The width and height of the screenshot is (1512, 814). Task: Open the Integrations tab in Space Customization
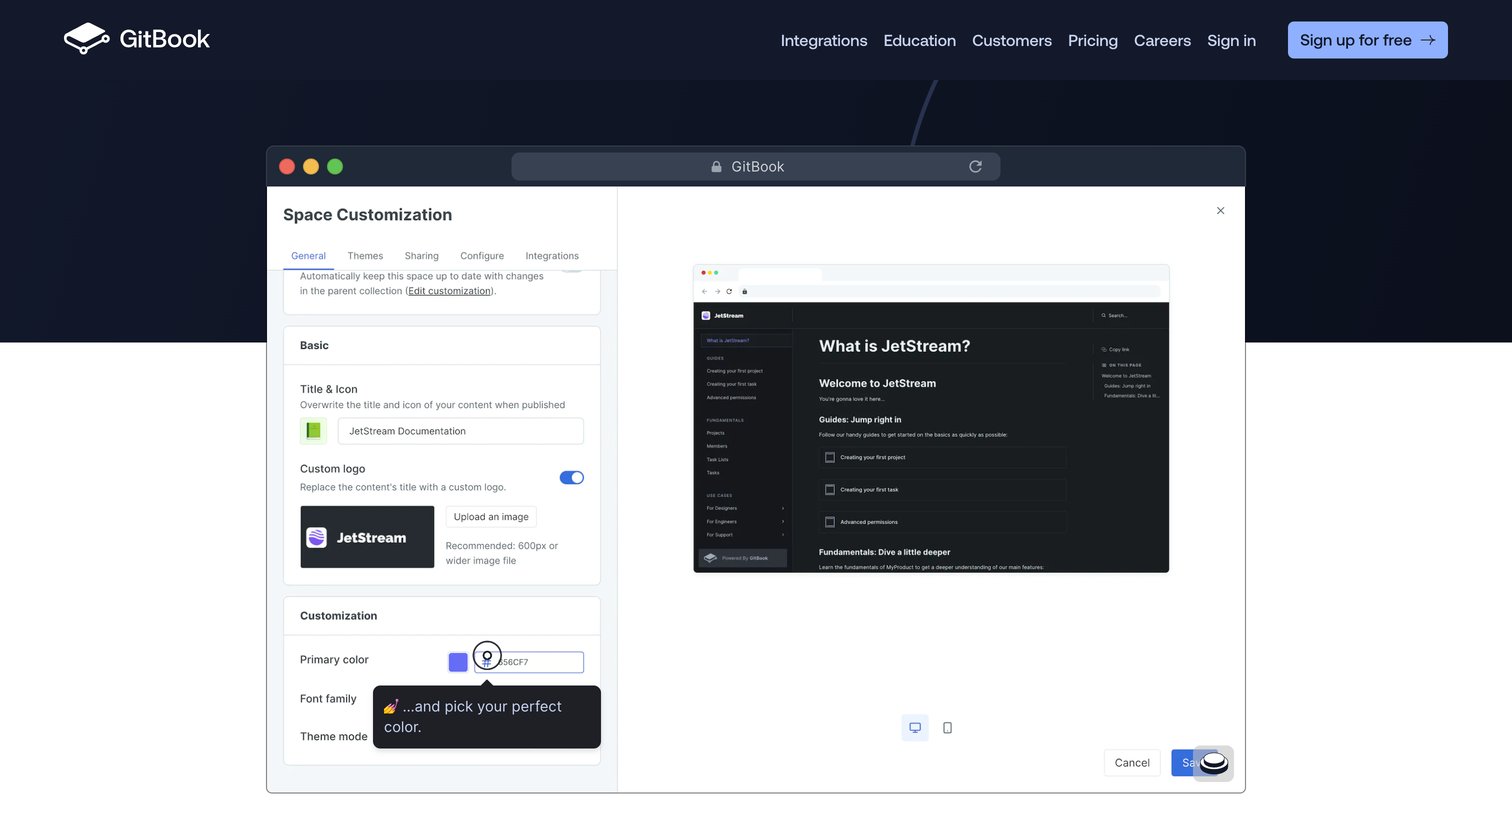[x=552, y=256]
